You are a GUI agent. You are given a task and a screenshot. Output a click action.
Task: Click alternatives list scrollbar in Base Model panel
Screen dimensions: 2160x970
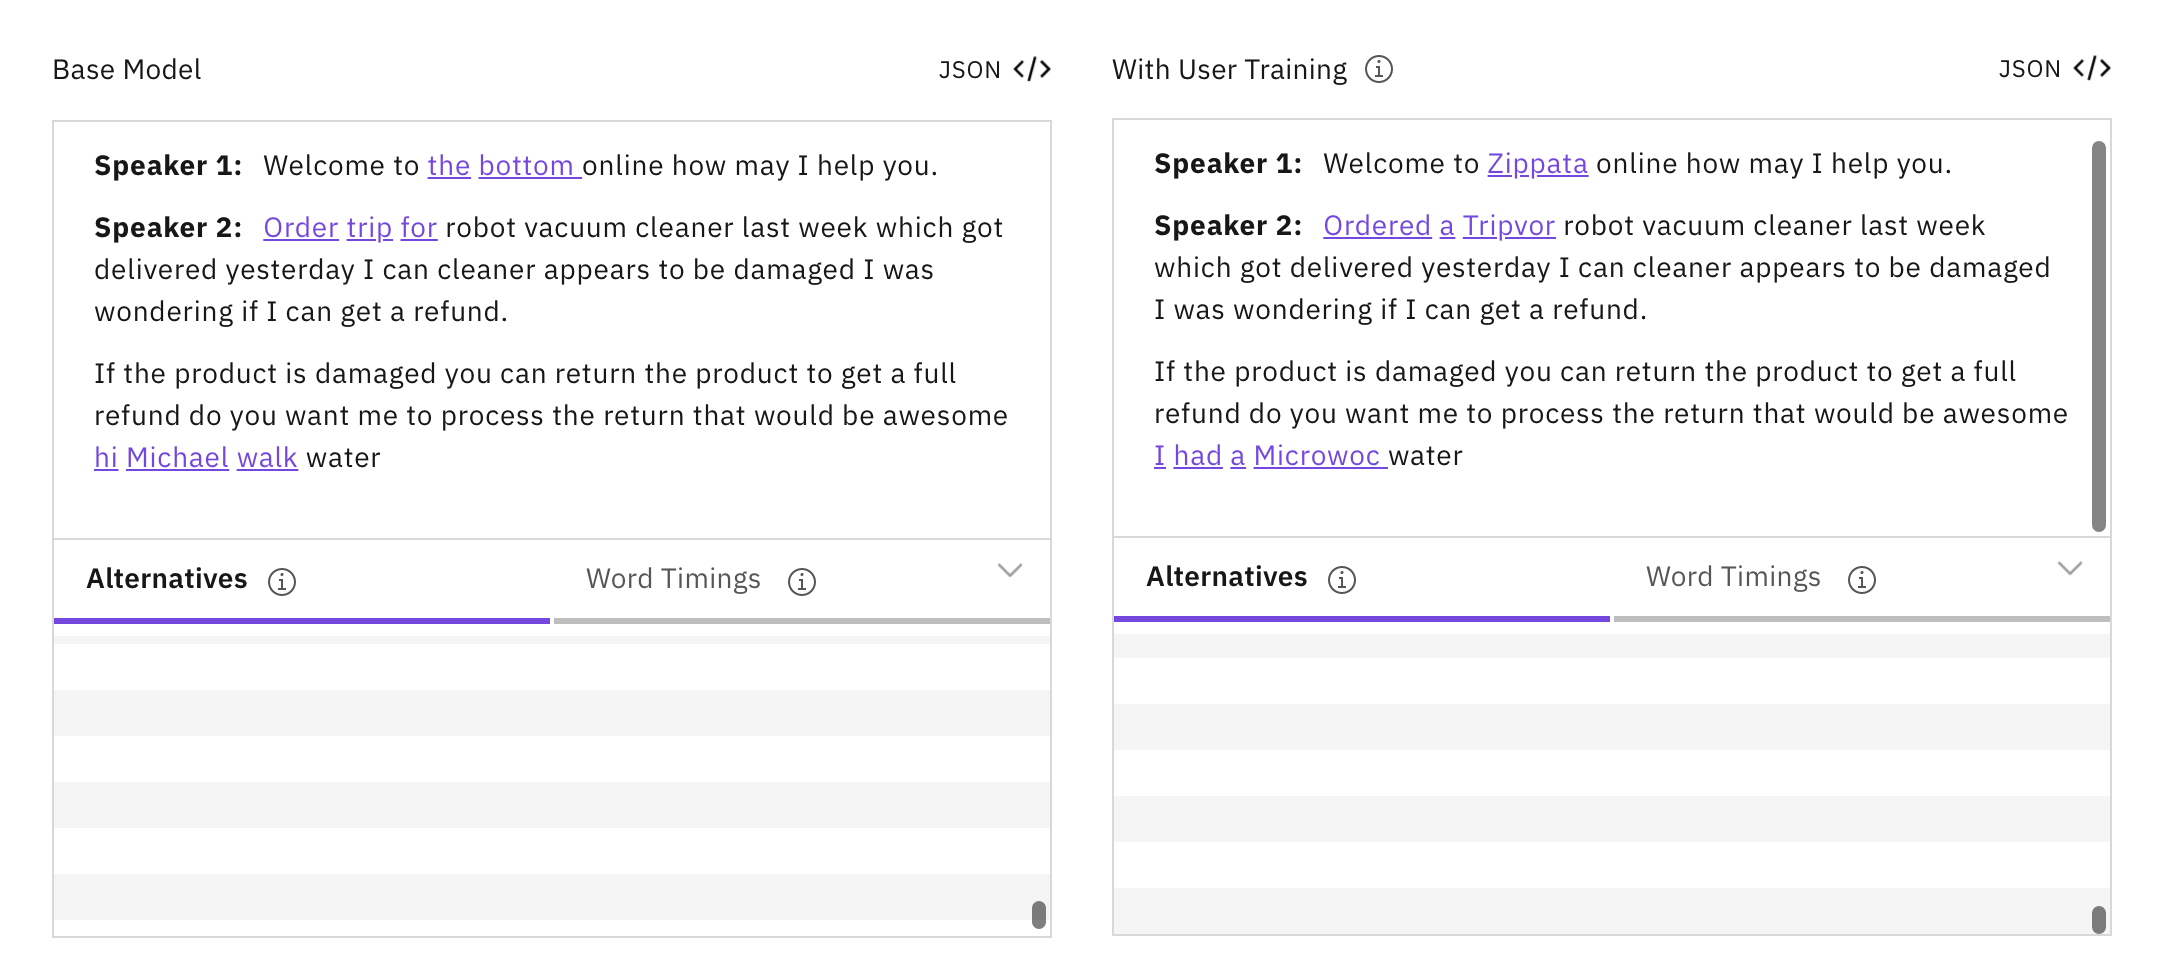(x=1039, y=915)
